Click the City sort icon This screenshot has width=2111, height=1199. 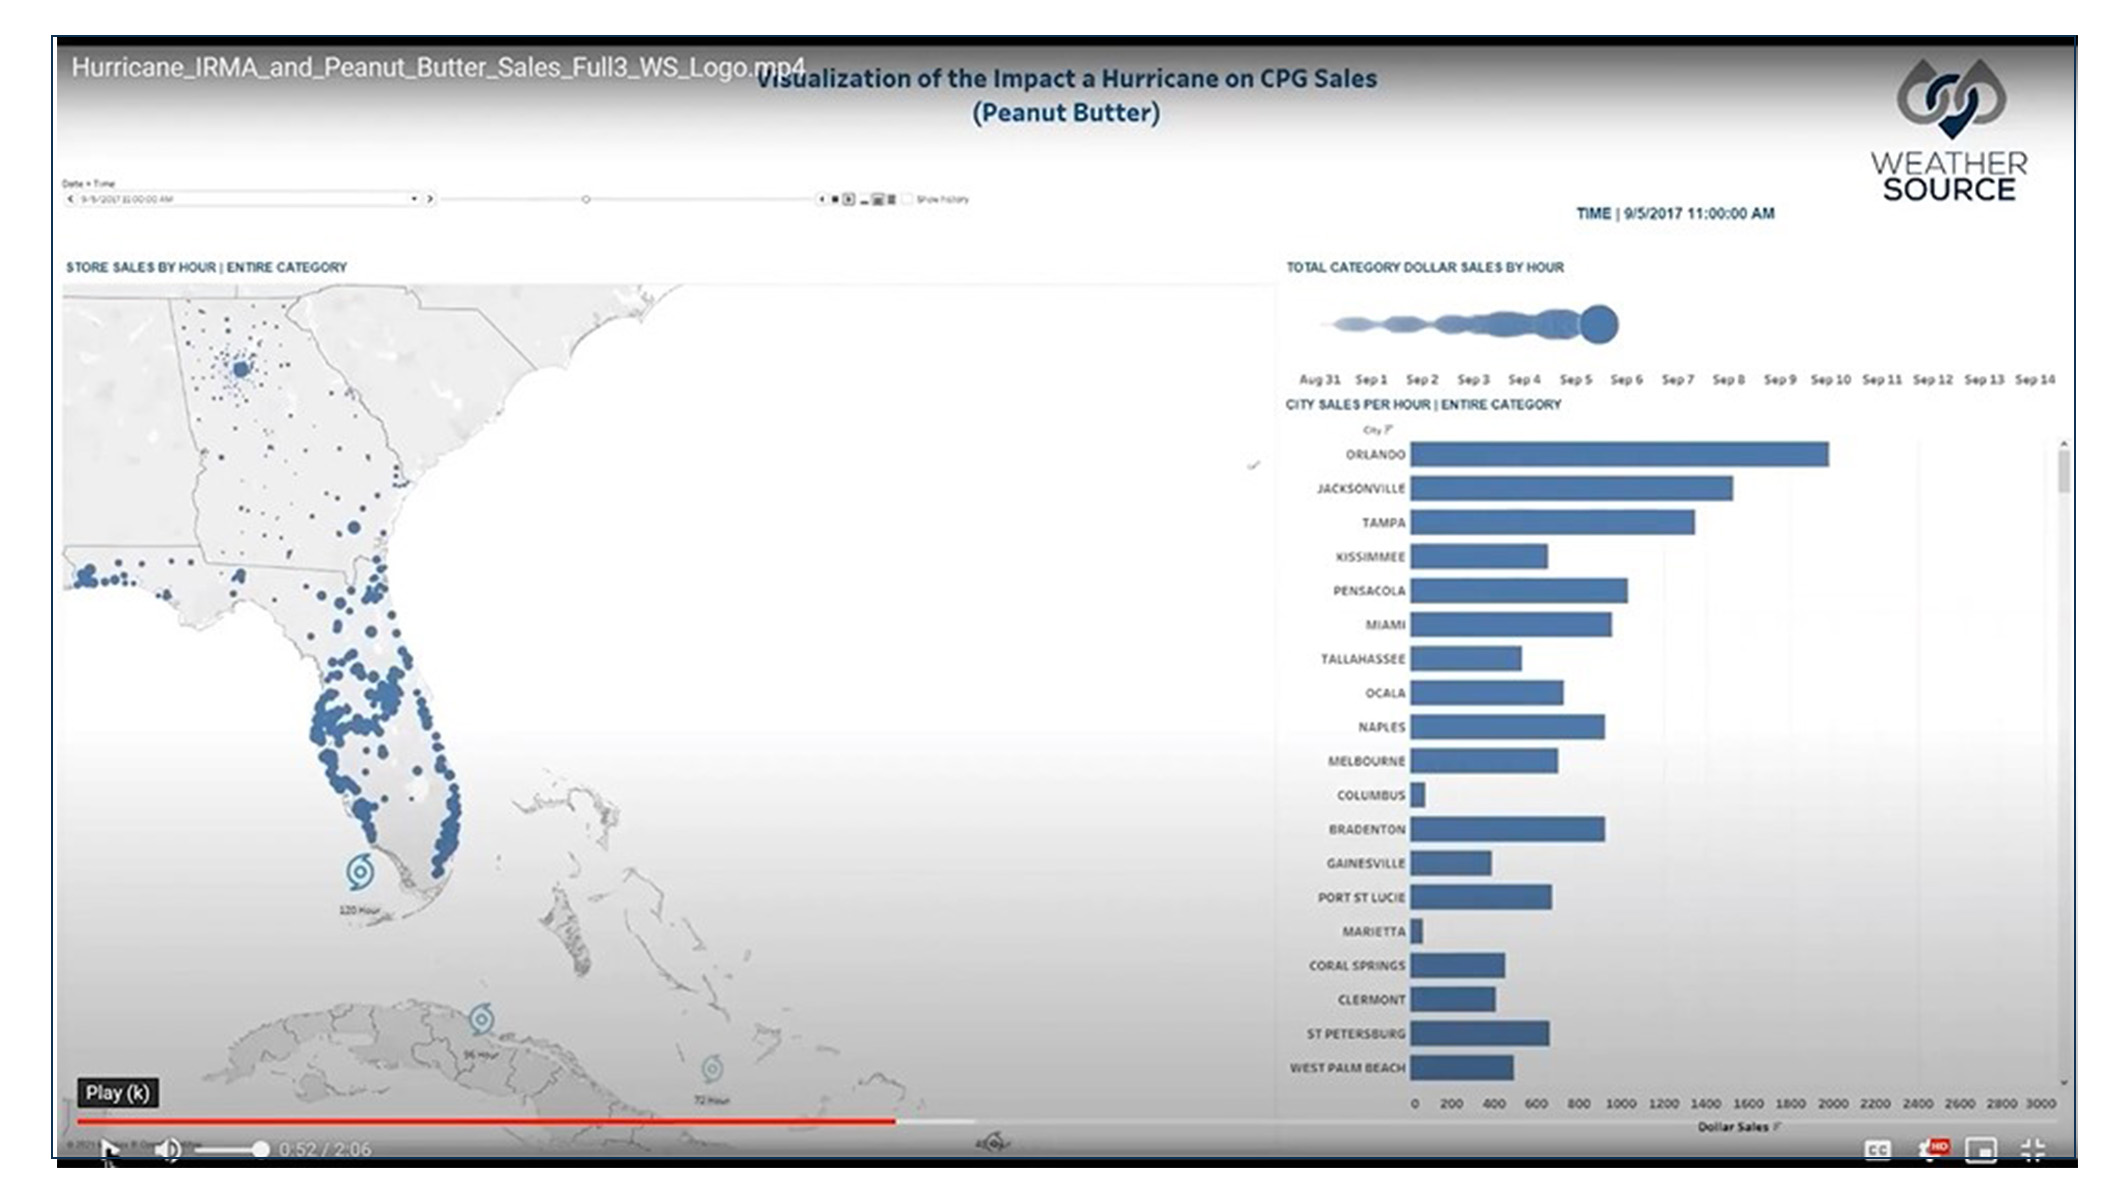(x=1388, y=429)
